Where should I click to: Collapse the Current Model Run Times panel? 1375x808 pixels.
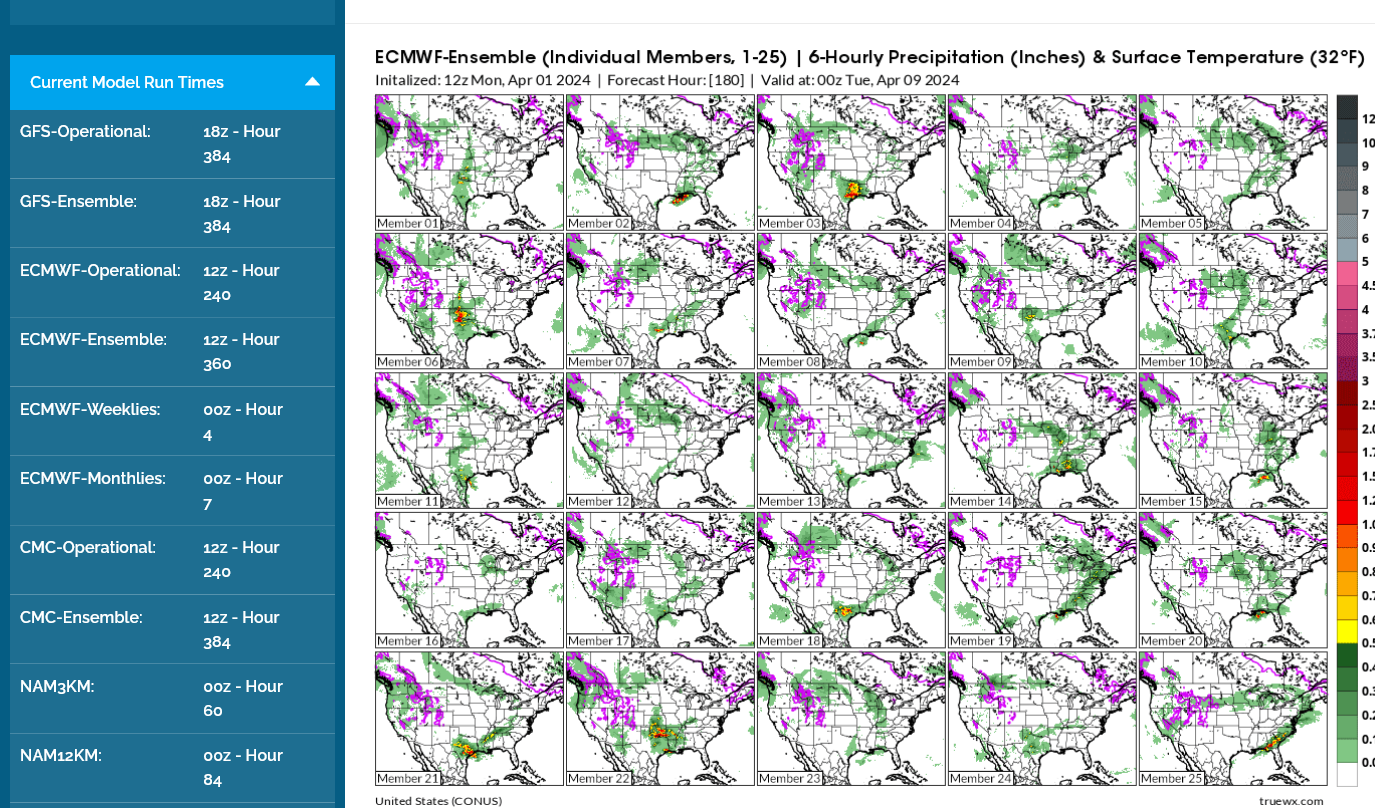click(x=312, y=82)
